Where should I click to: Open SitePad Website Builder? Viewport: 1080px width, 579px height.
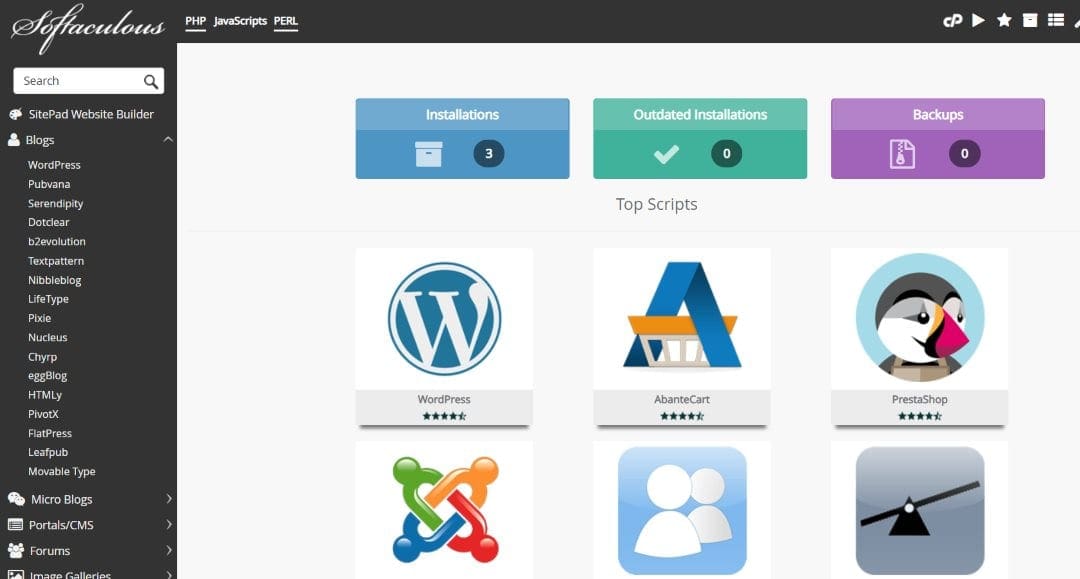point(91,114)
